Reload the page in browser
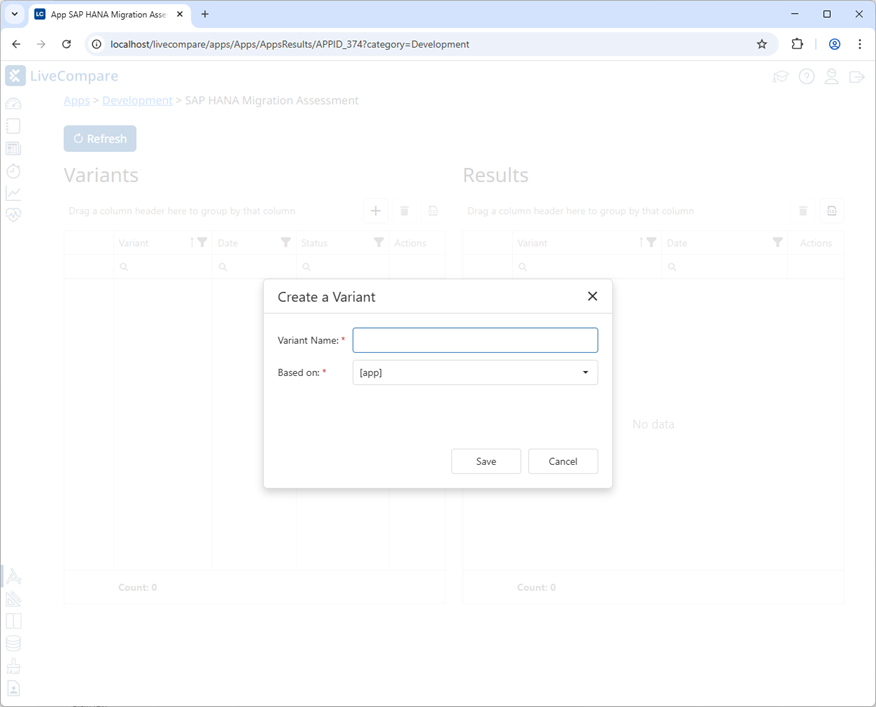Image resolution: width=876 pixels, height=707 pixels. coord(66,44)
